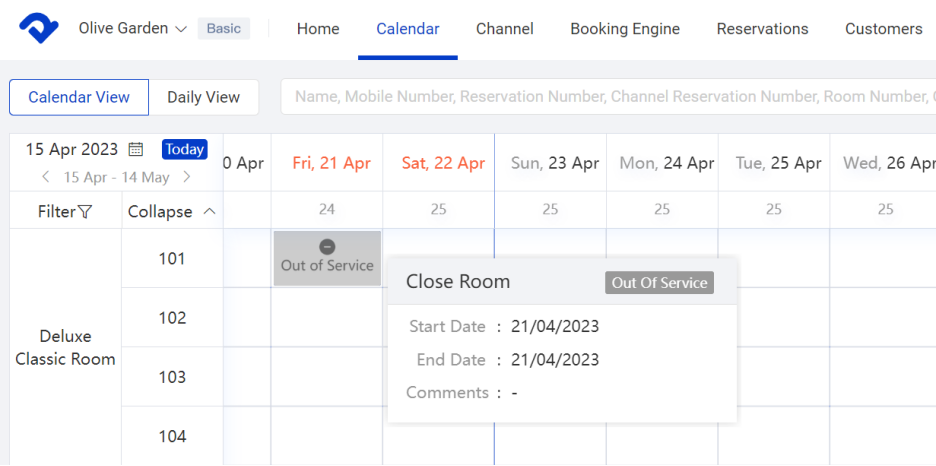Go to Booking Engine tab
Screen dimensions: 936x466
pyautogui.click(x=625, y=29)
